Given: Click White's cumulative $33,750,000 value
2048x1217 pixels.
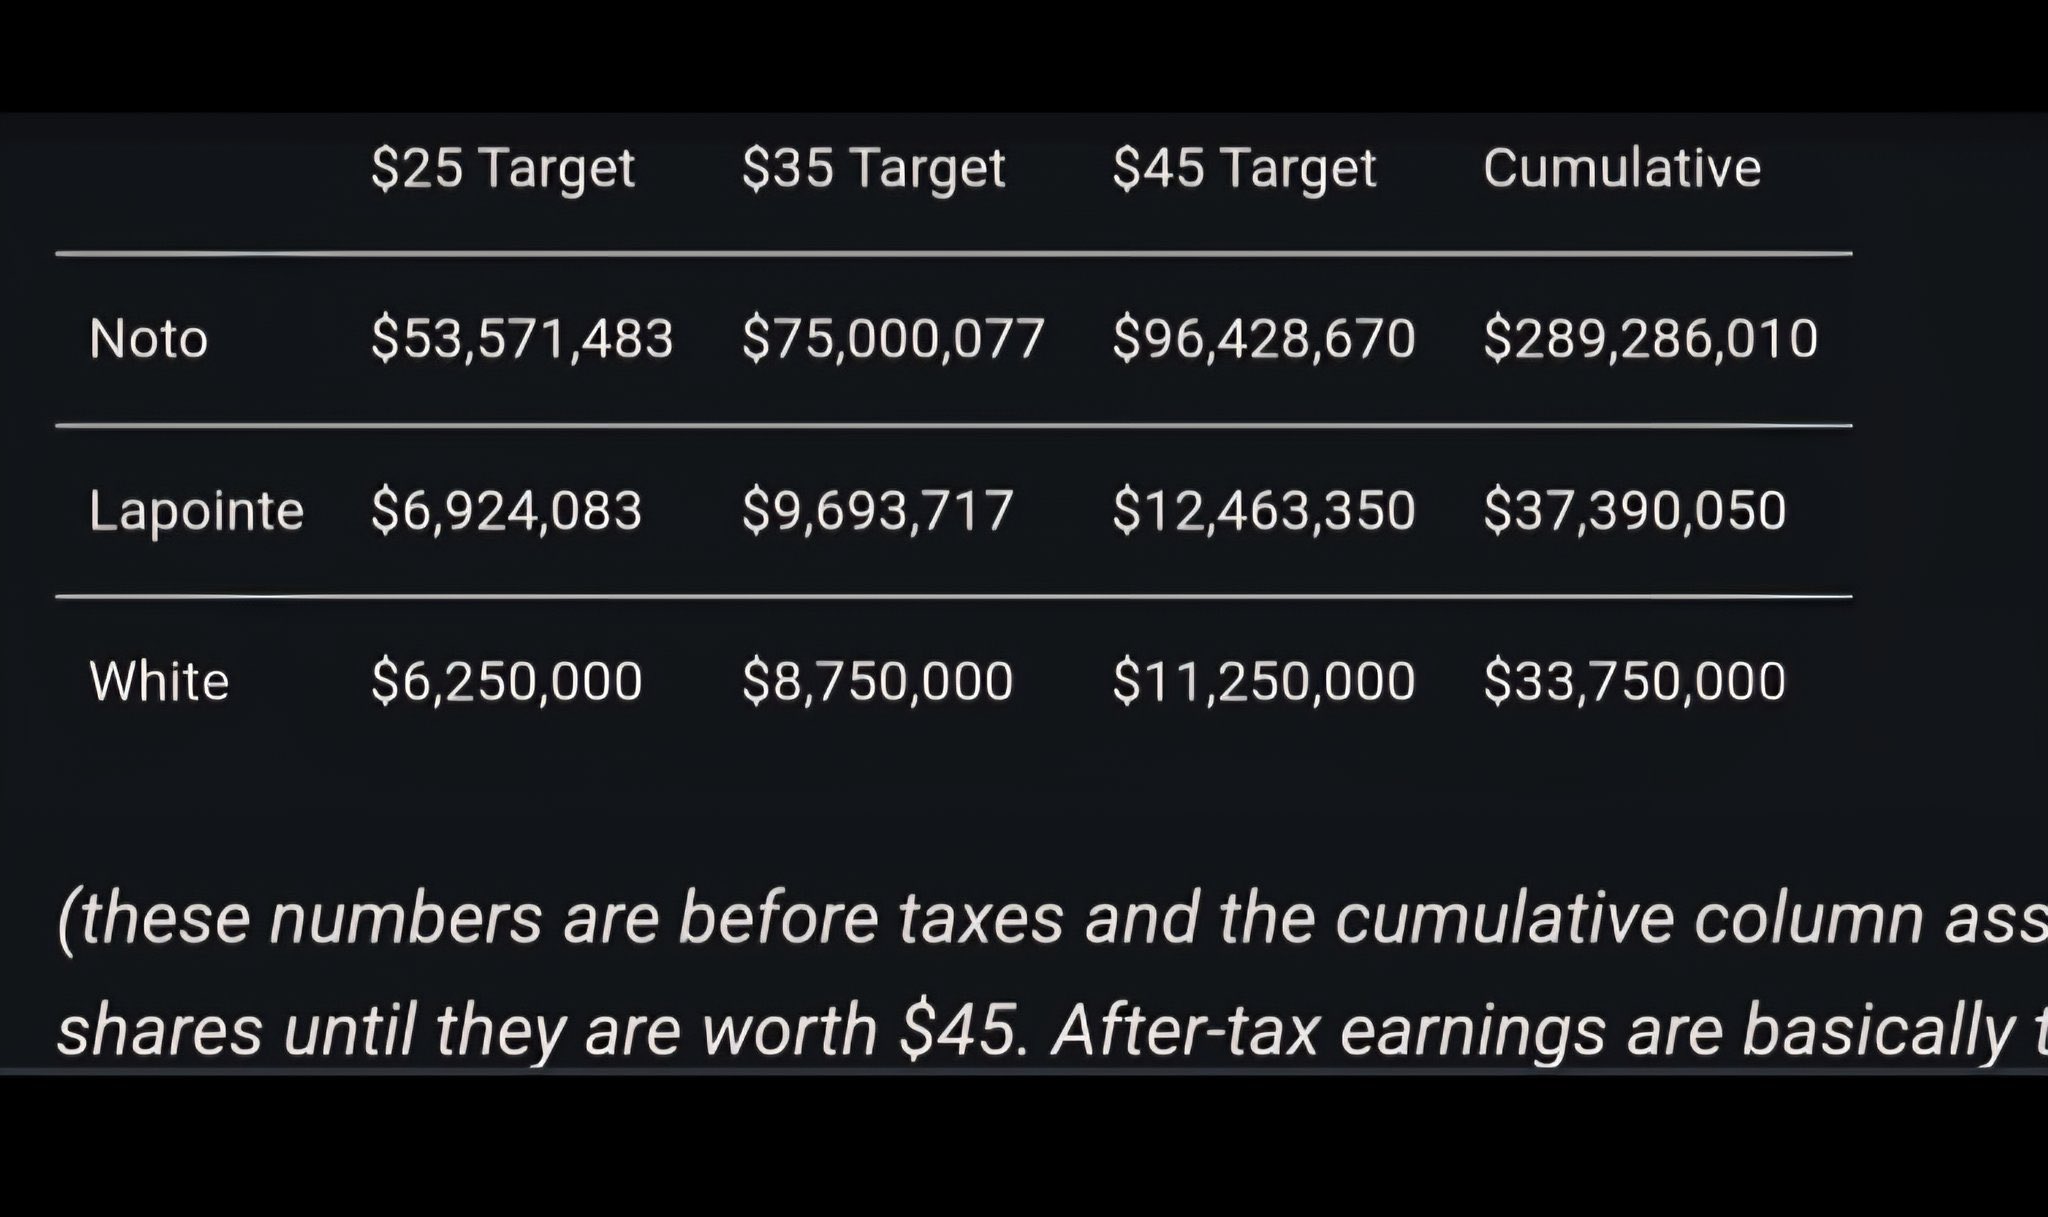Looking at the screenshot, I should click(1635, 681).
